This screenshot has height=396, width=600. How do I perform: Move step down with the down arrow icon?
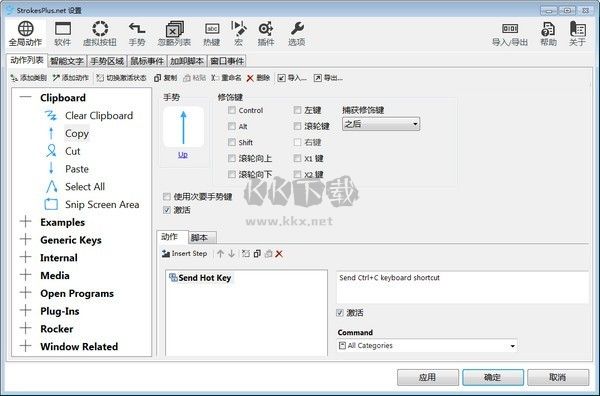point(232,254)
